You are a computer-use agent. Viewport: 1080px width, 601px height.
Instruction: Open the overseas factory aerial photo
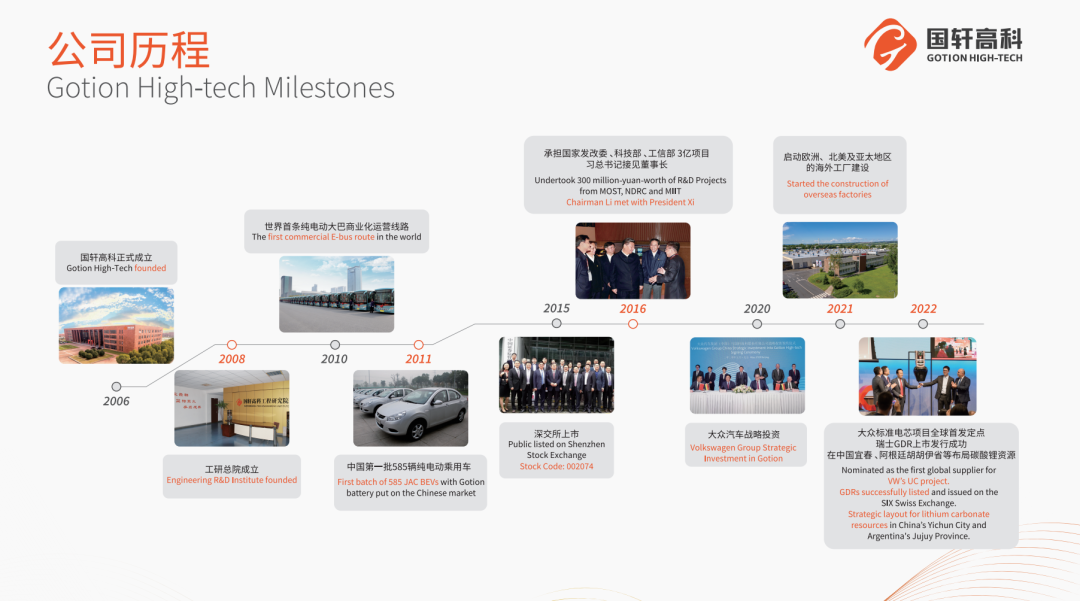coord(840,260)
